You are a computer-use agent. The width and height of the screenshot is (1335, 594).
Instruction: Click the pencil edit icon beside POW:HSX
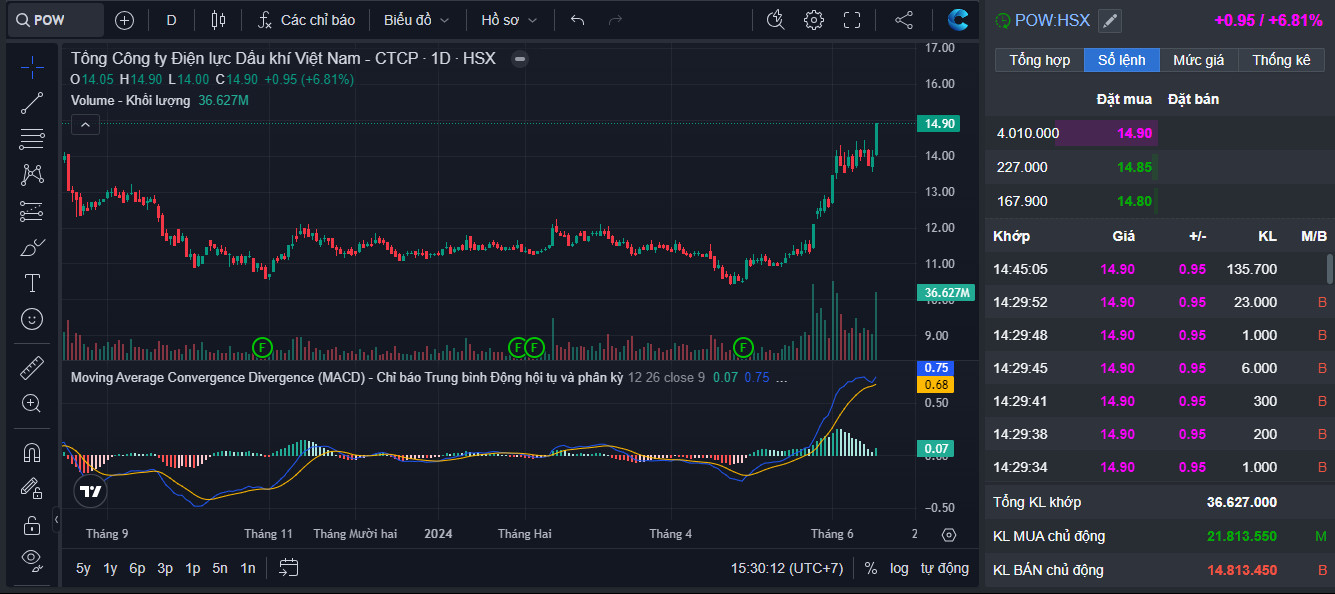tap(1110, 20)
